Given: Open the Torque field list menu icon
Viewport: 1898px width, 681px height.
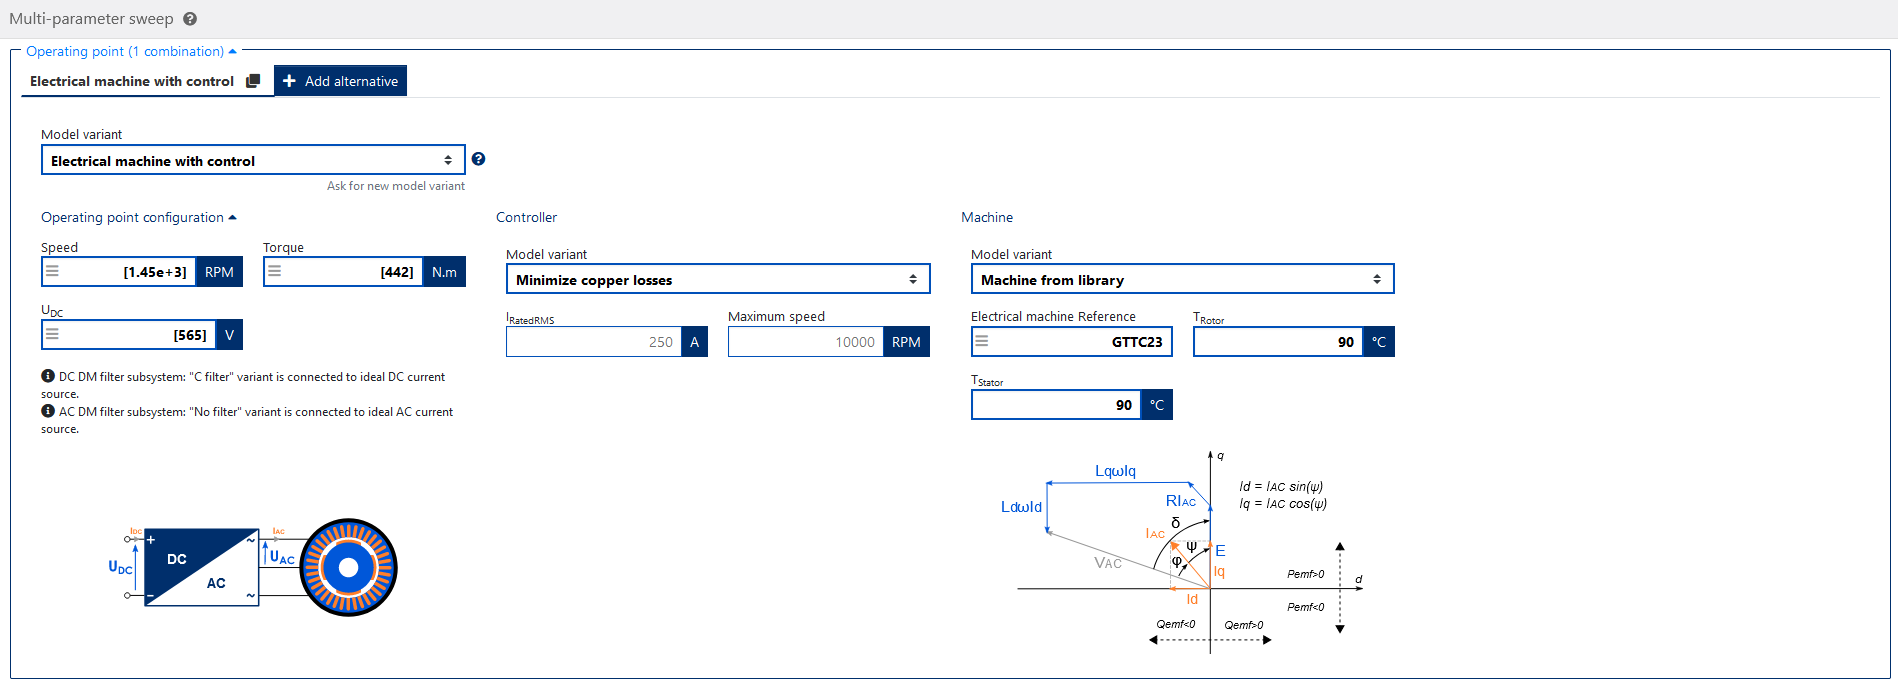Looking at the screenshot, I should 275,271.
